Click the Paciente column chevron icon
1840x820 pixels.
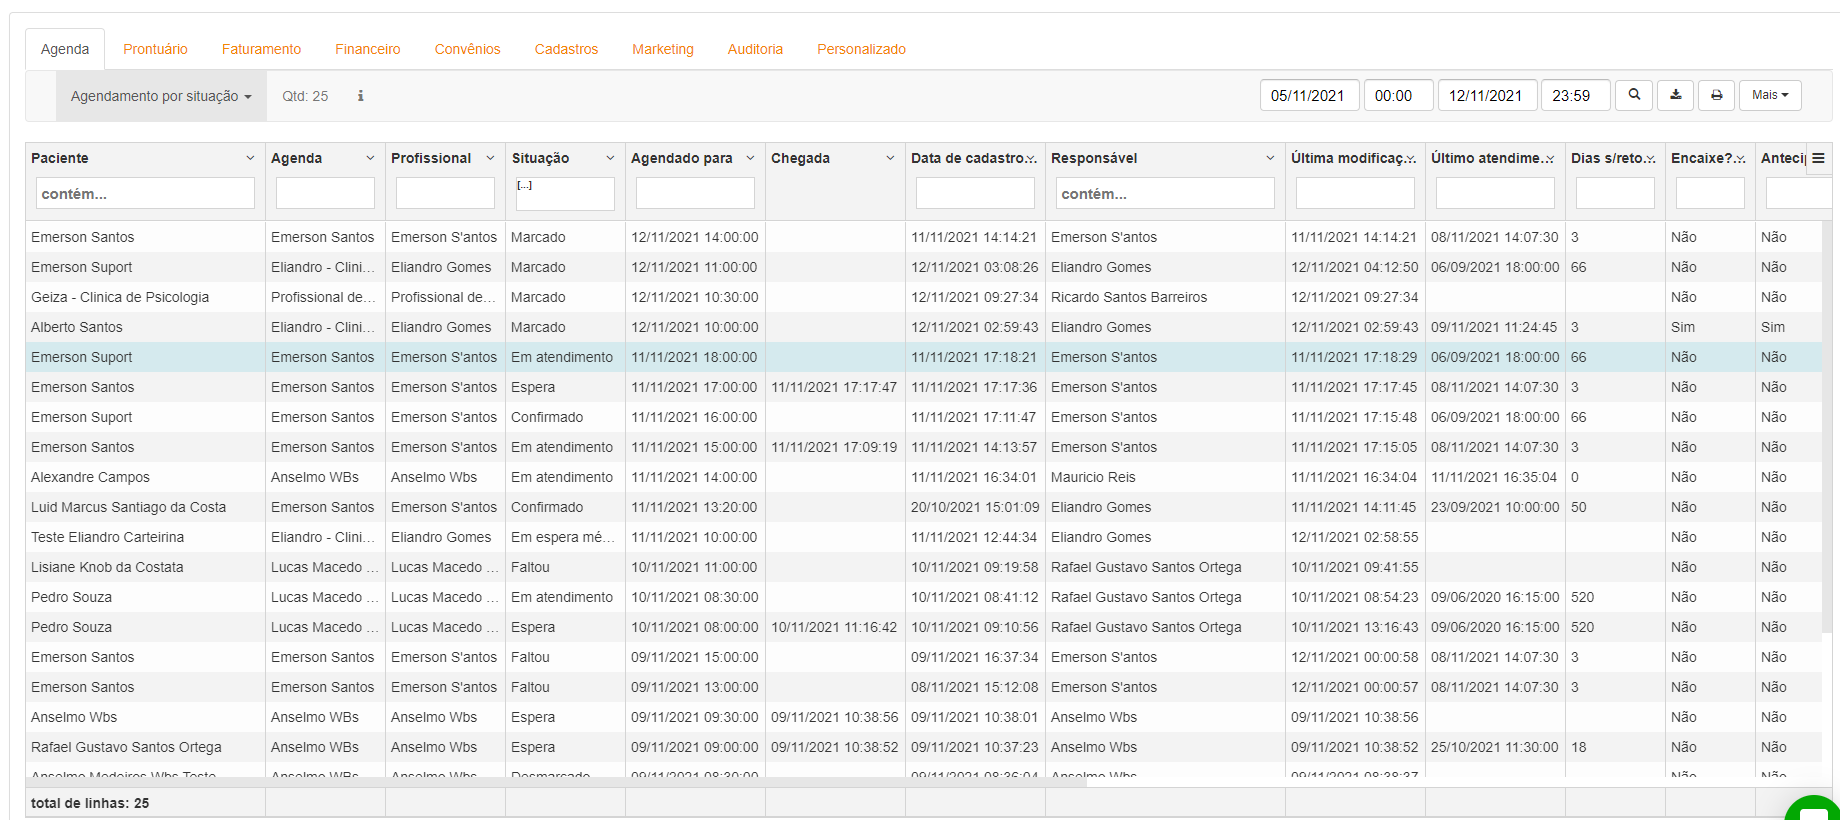click(250, 158)
